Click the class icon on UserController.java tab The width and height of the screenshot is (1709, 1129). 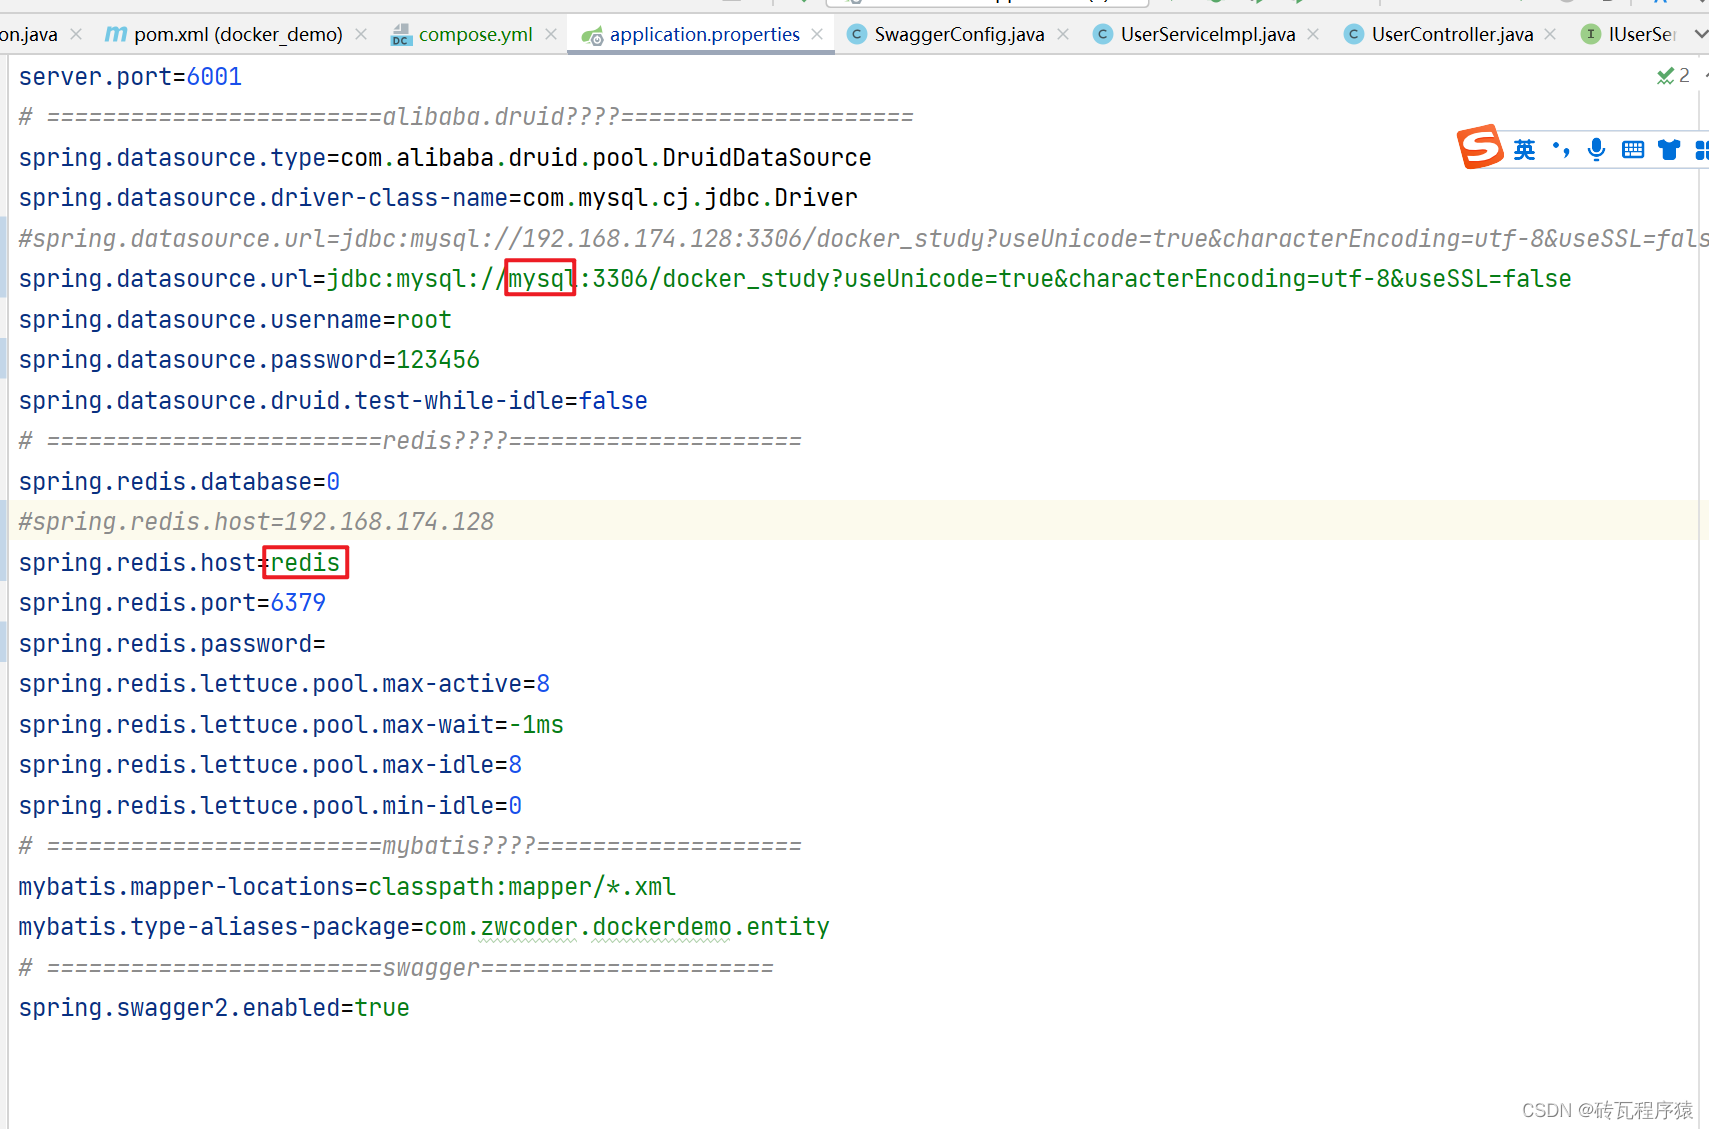pos(1353,34)
